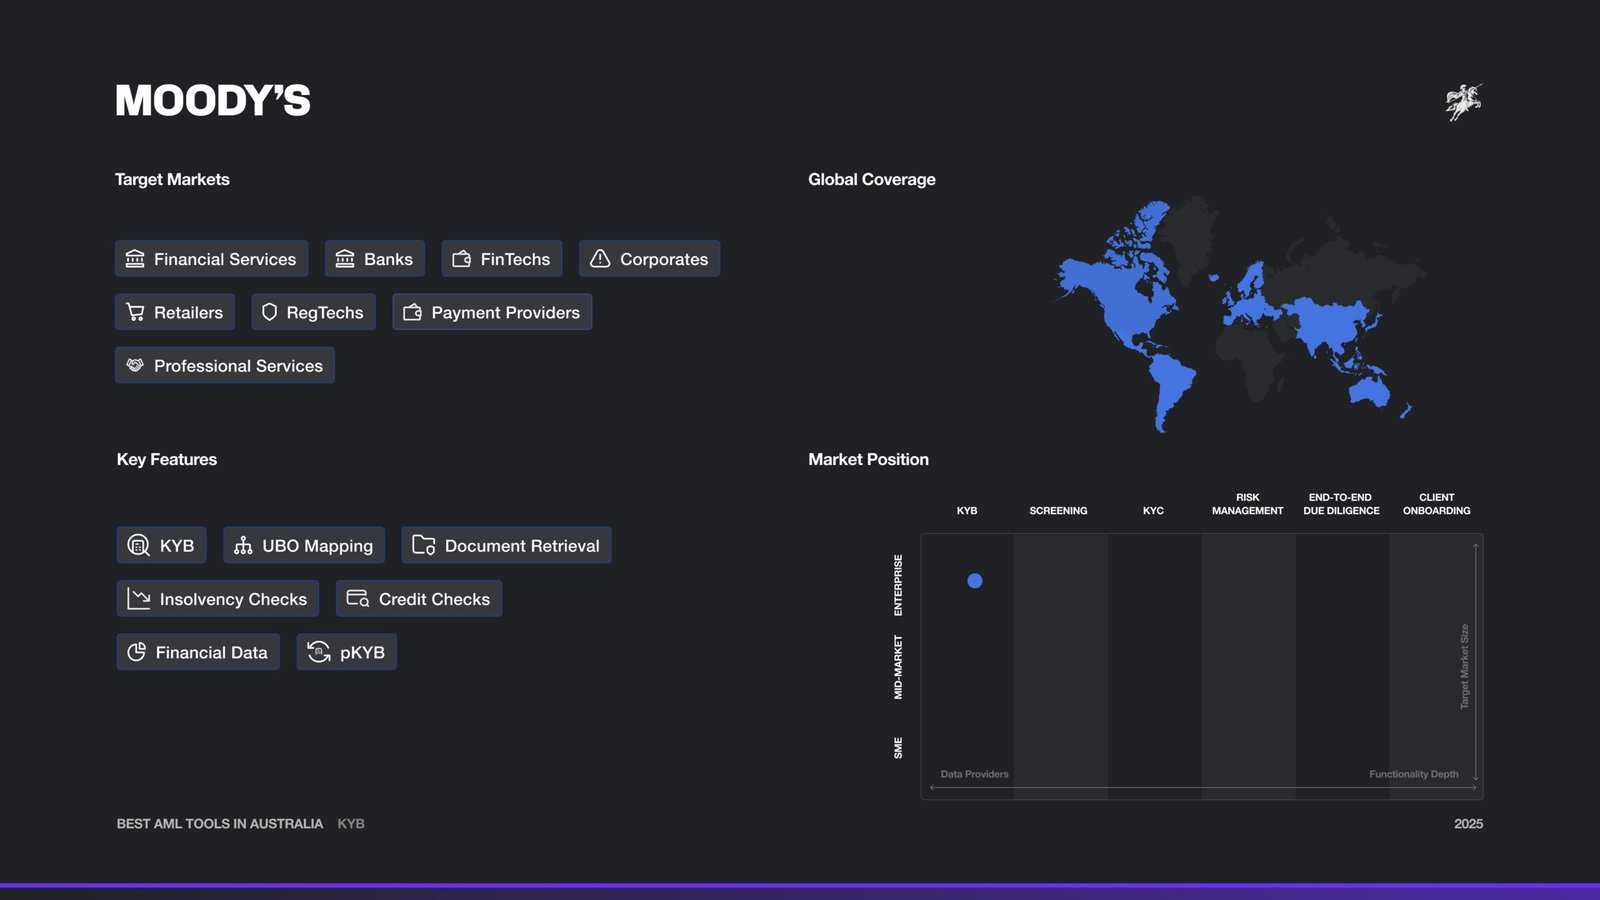Click the KYC column header
Viewport: 1600px width, 900px height.
click(x=1153, y=511)
